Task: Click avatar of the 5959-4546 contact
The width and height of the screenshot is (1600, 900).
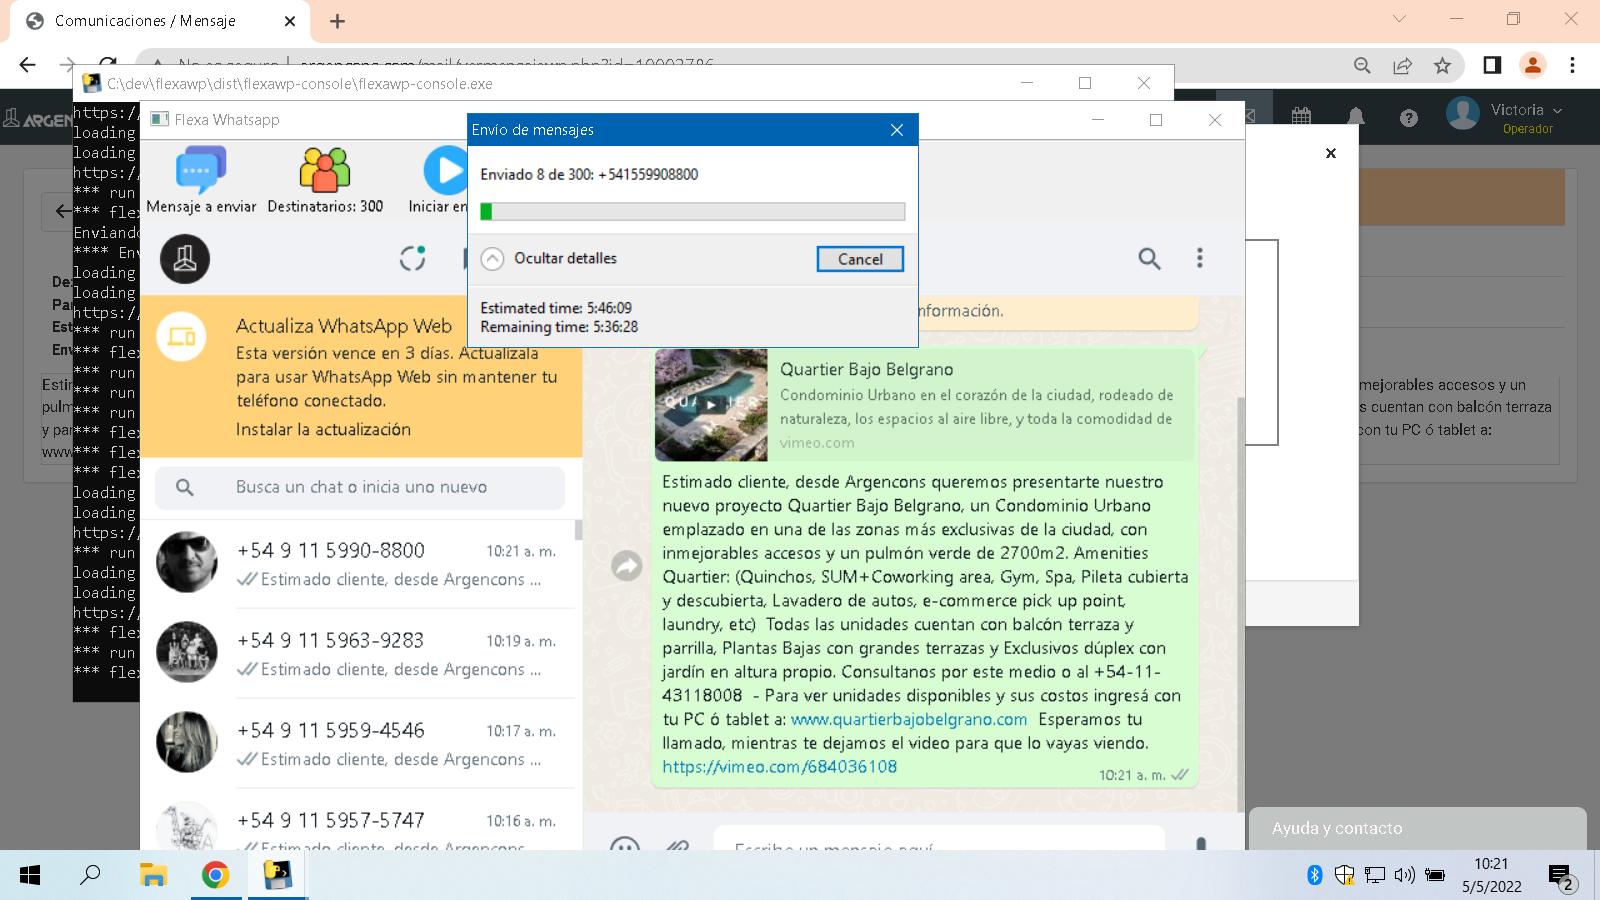Action: tap(187, 742)
